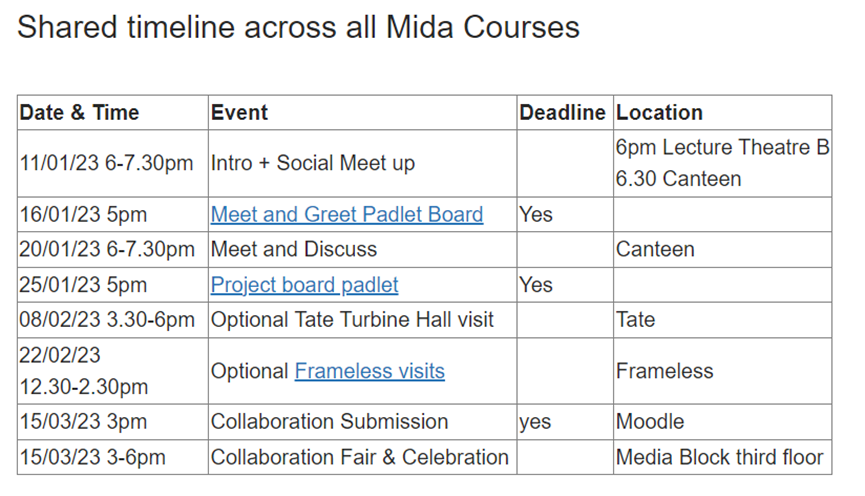Viewport: 865px width, 496px height.
Task: Click the Media Block third floor cell
Action: click(723, 457)
